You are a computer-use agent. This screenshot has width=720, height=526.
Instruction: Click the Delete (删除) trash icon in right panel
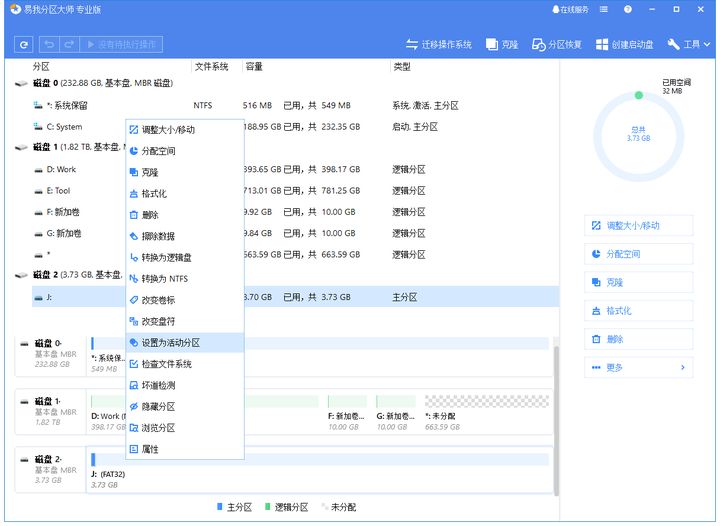coord(597,339)
